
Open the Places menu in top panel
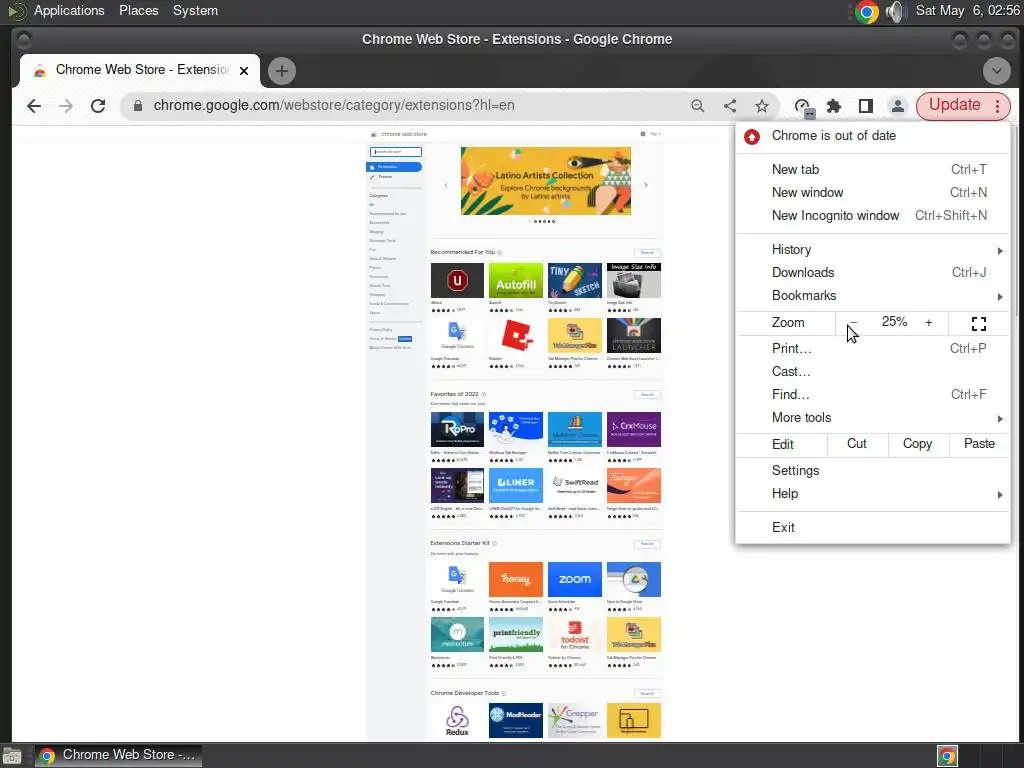[x=138, y=10]
